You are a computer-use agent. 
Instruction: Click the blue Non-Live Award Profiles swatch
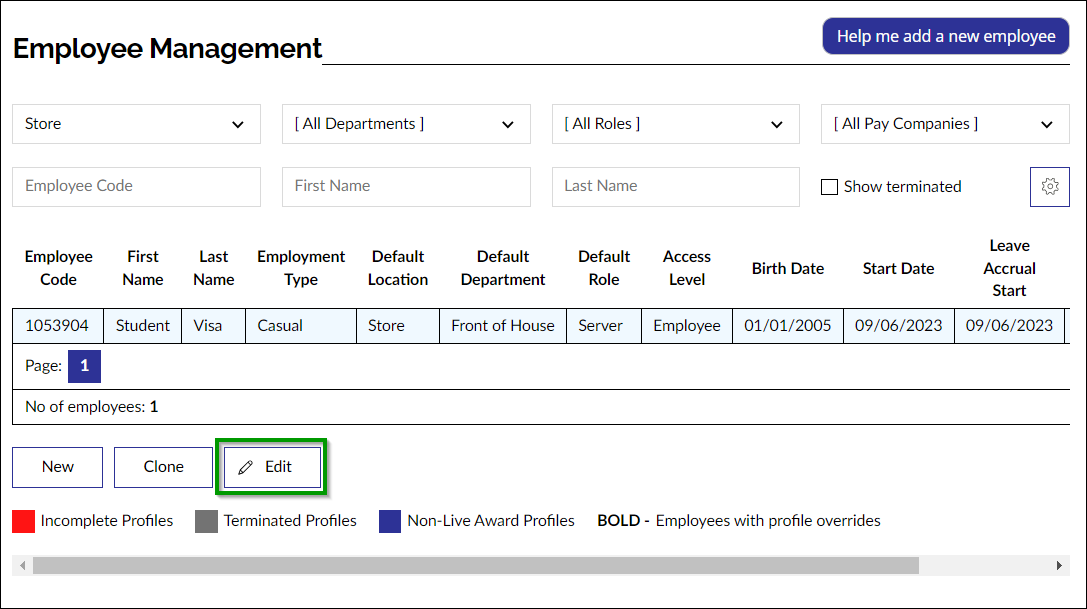coord(389,520)
